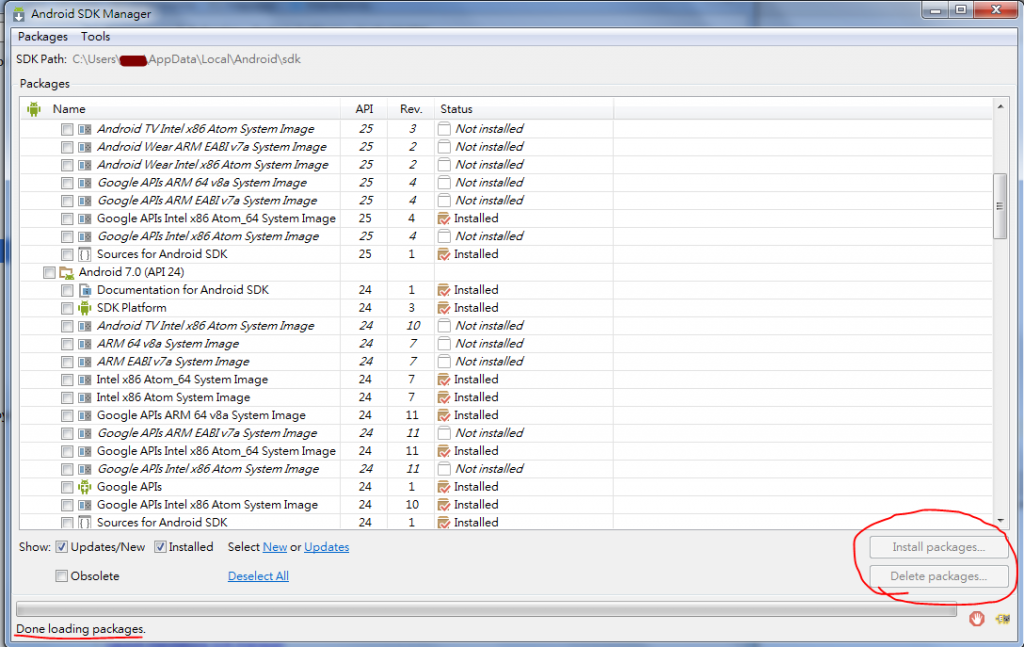Screen dimensions: 1024x647
Task: Click the vertical scrollbar thumb
Action: (x=1000, y=206)
